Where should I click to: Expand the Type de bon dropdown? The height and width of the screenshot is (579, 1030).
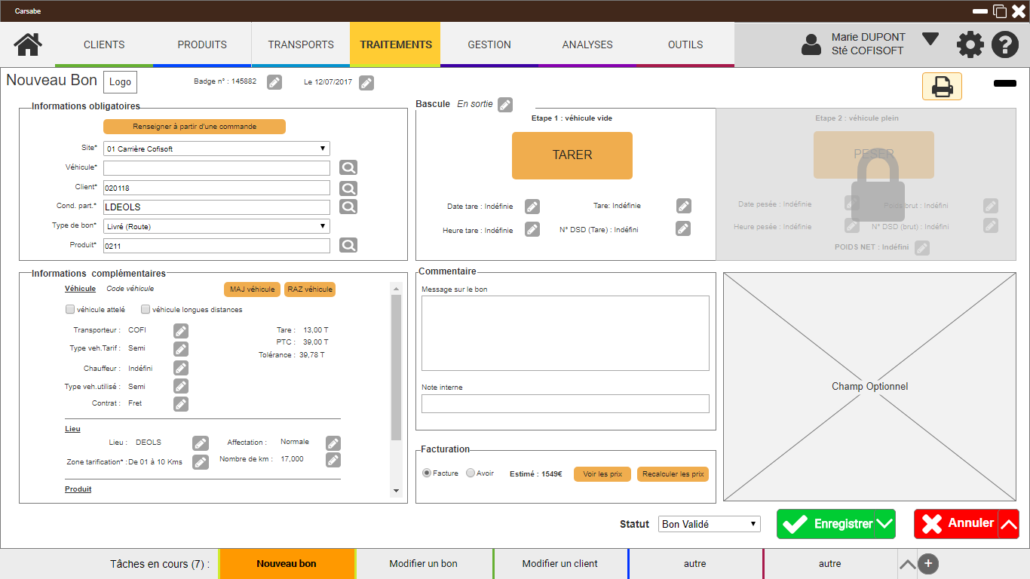216,226
